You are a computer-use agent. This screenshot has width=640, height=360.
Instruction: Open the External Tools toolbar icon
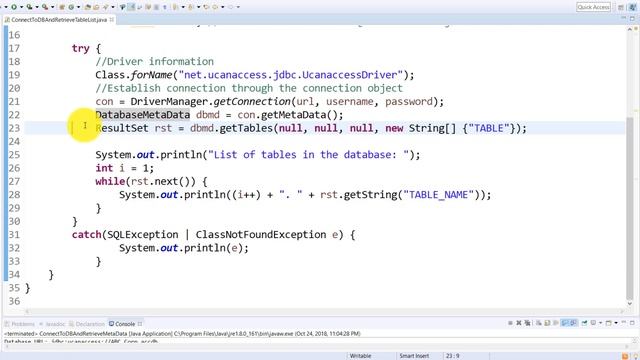[45, 7]
